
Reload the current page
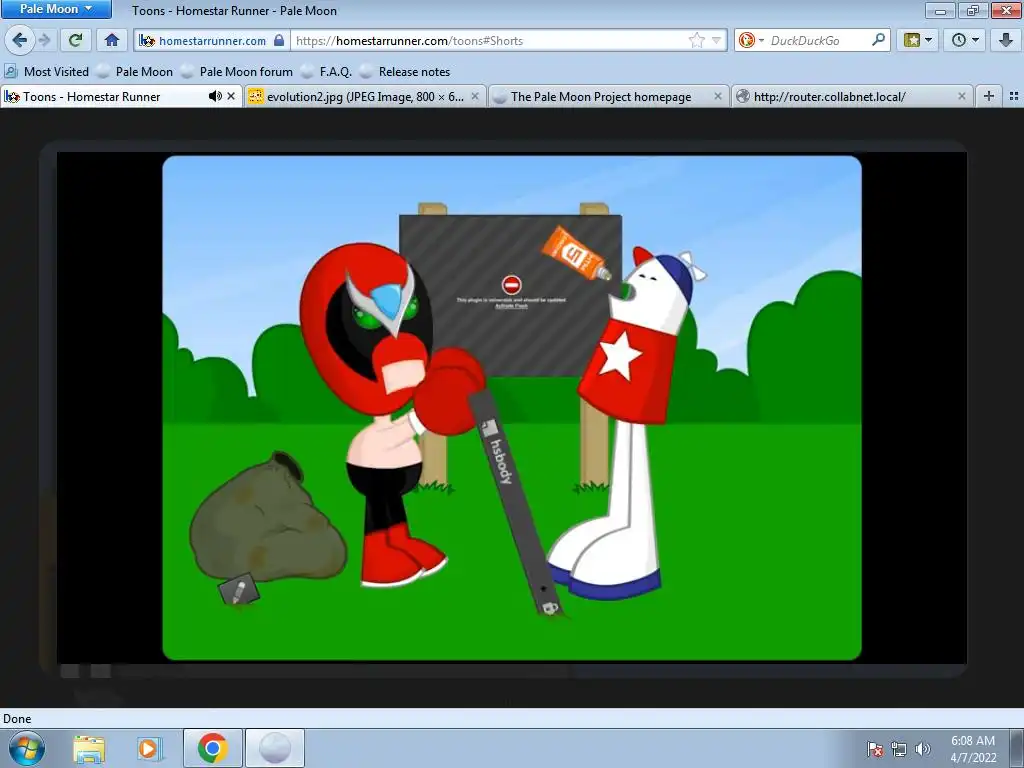click(x=75, y=40)
